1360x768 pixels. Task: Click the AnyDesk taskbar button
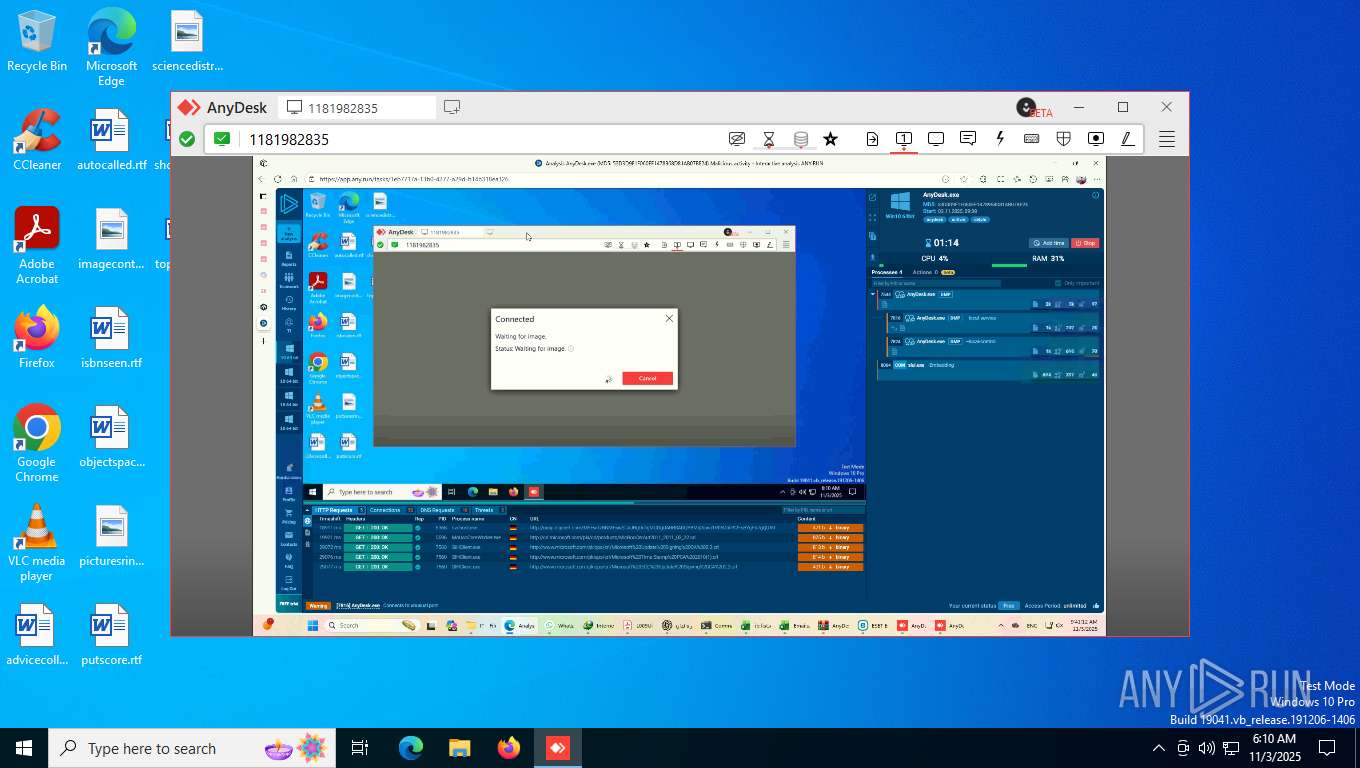pyautogui.click(x=557, y=748)
